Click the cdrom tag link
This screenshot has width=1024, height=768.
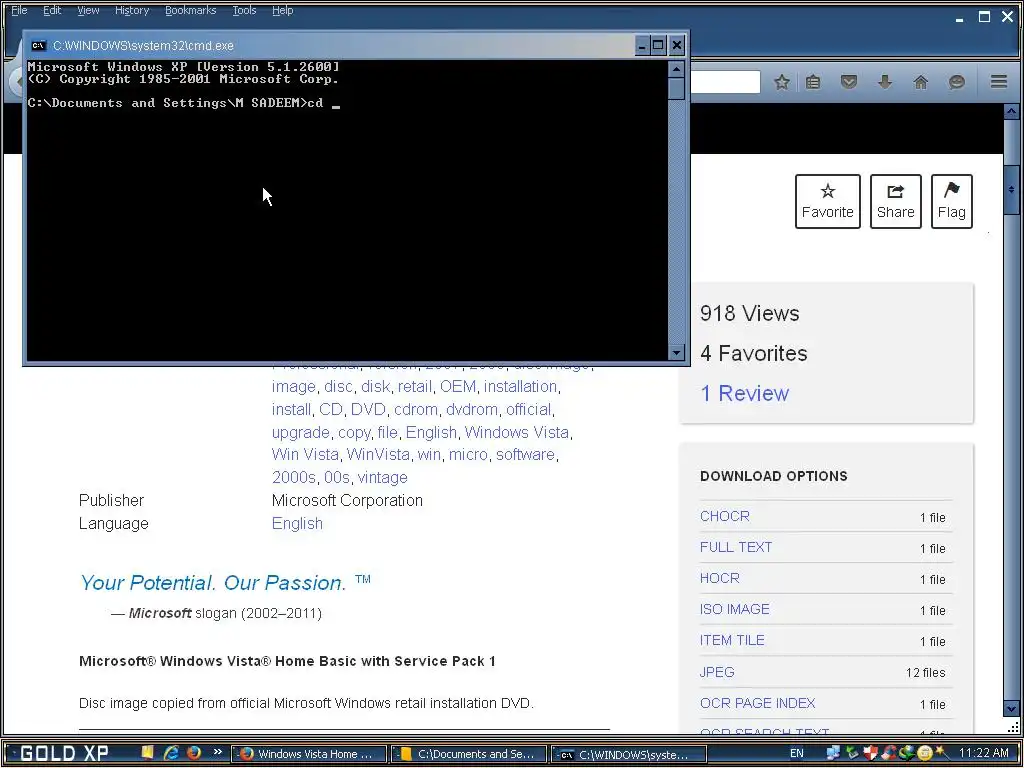(416, 409)
